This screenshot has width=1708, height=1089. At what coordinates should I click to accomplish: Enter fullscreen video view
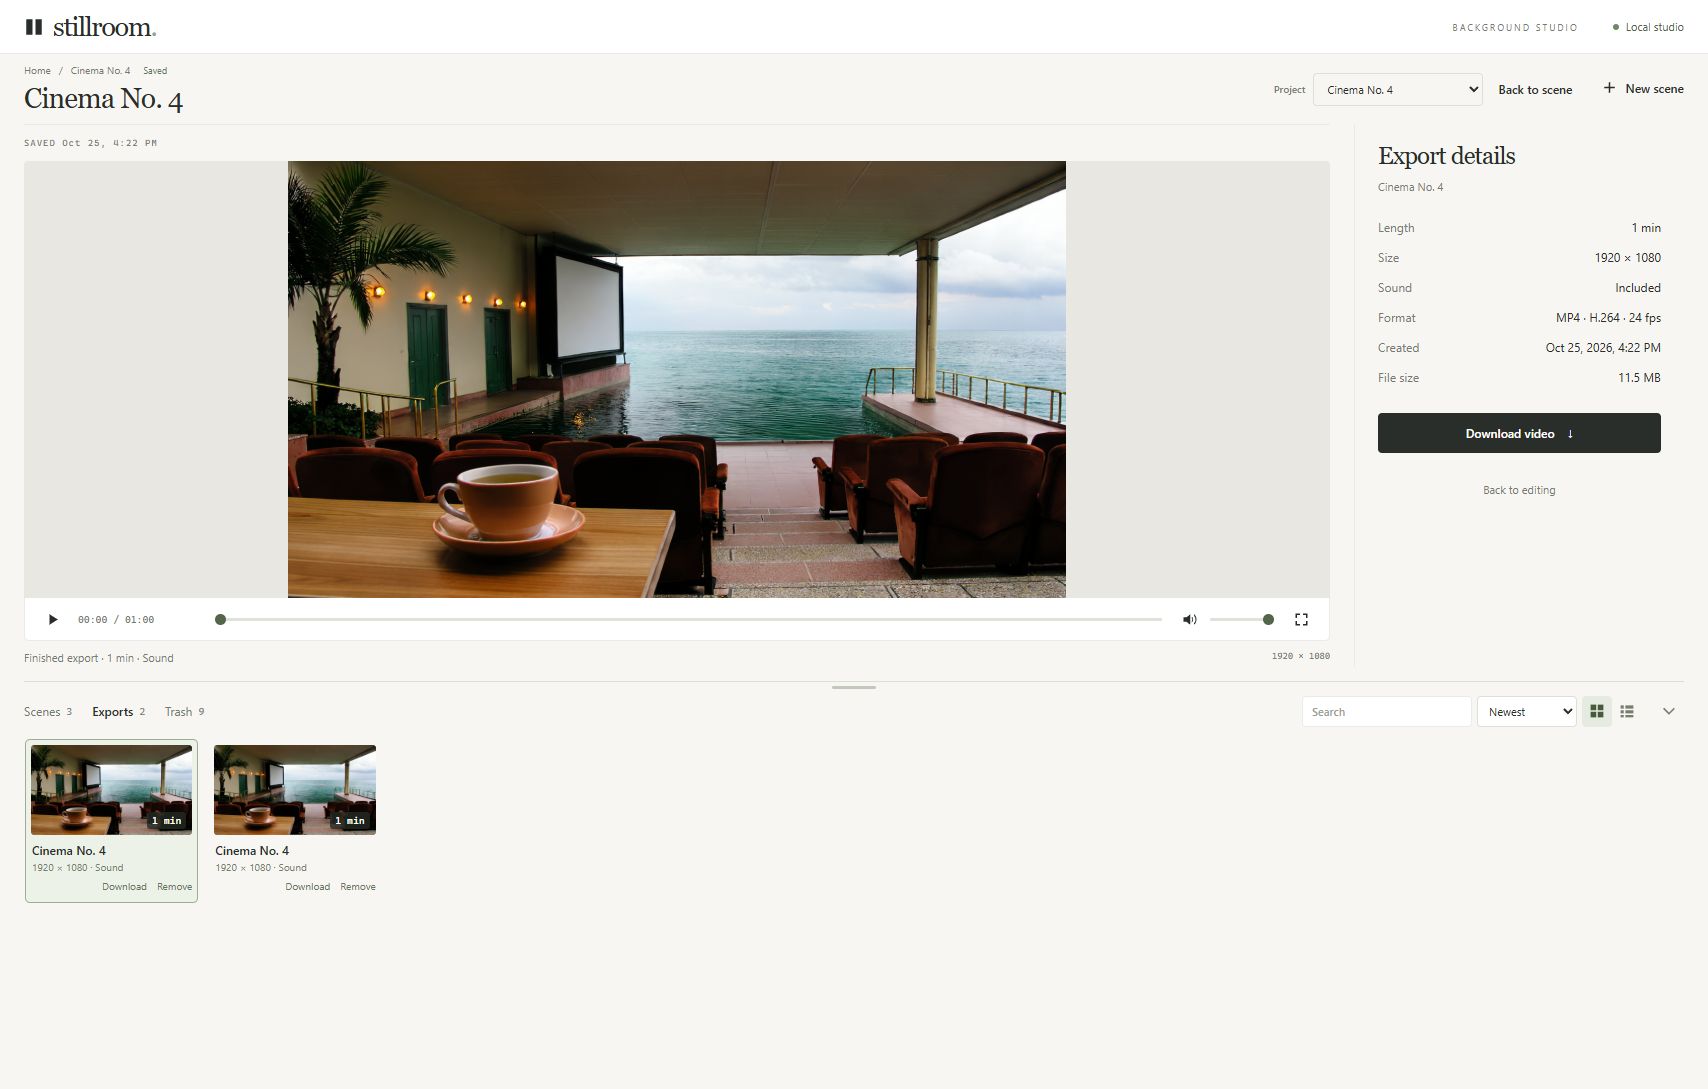pyautogui.click(x=1301, y=620)
